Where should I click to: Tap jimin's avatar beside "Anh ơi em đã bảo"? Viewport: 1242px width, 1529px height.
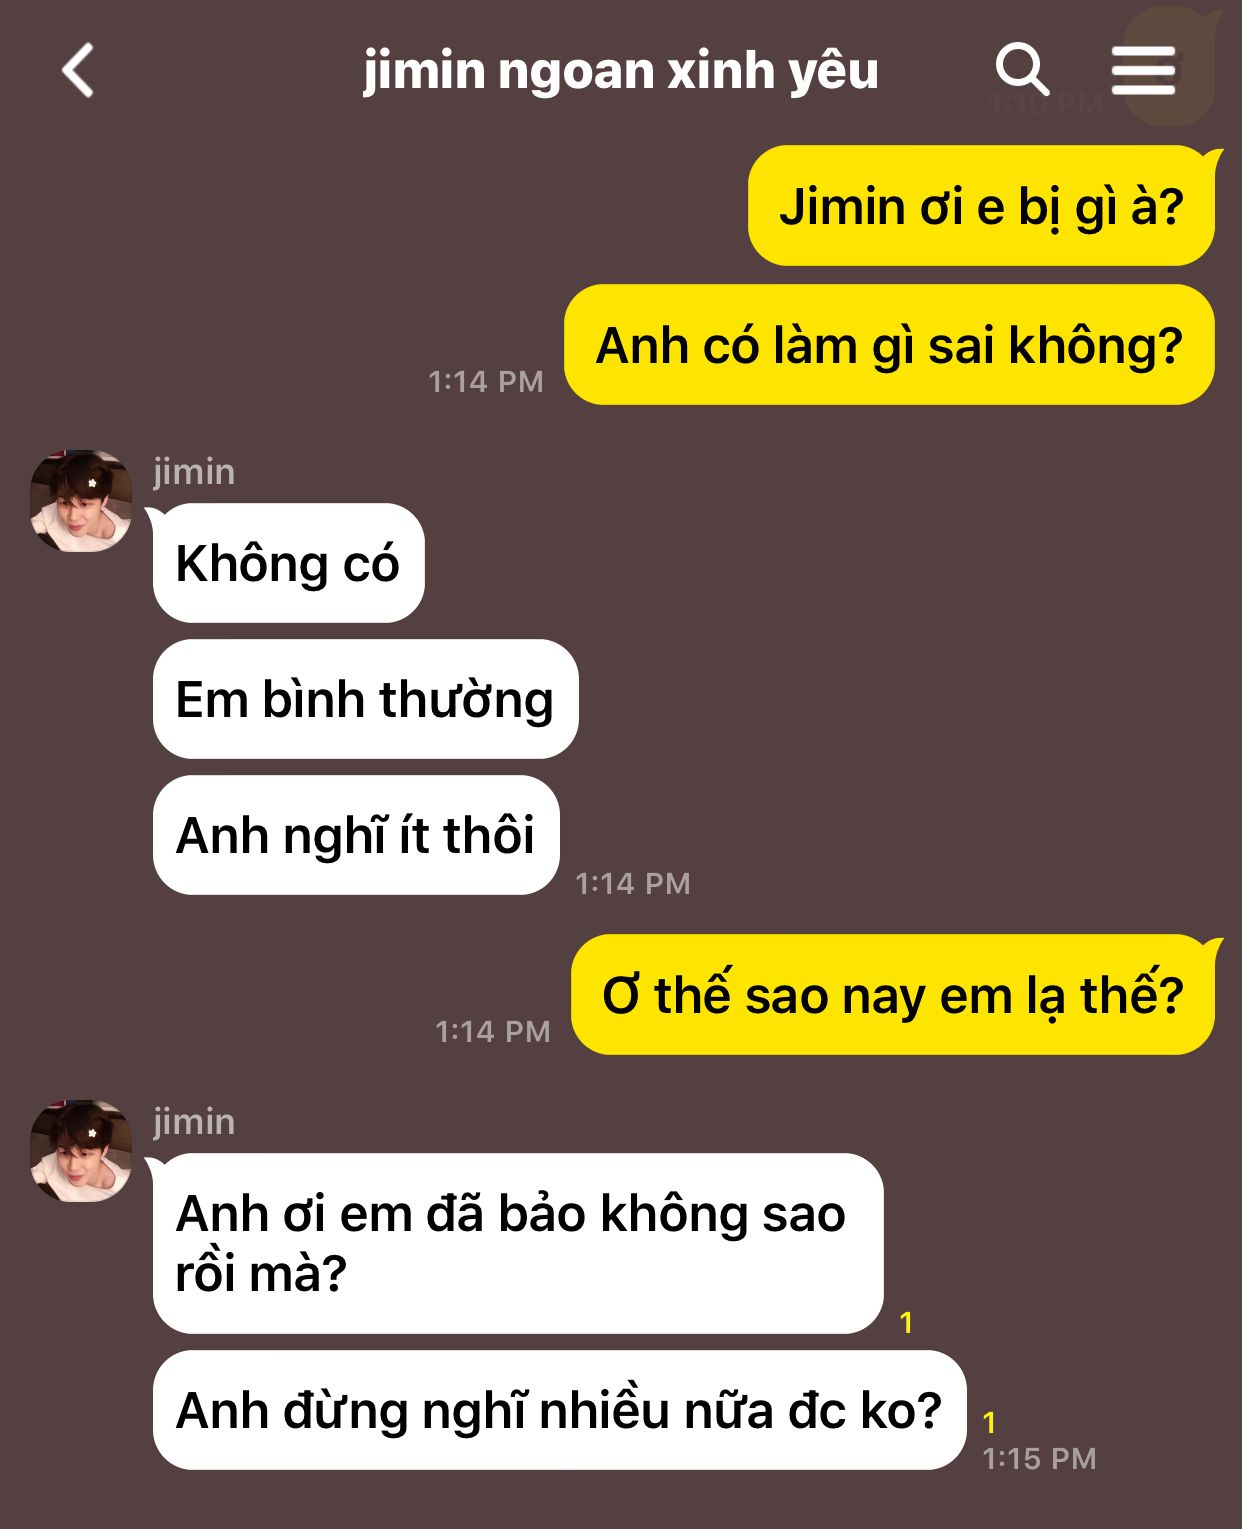[81, 1151]
